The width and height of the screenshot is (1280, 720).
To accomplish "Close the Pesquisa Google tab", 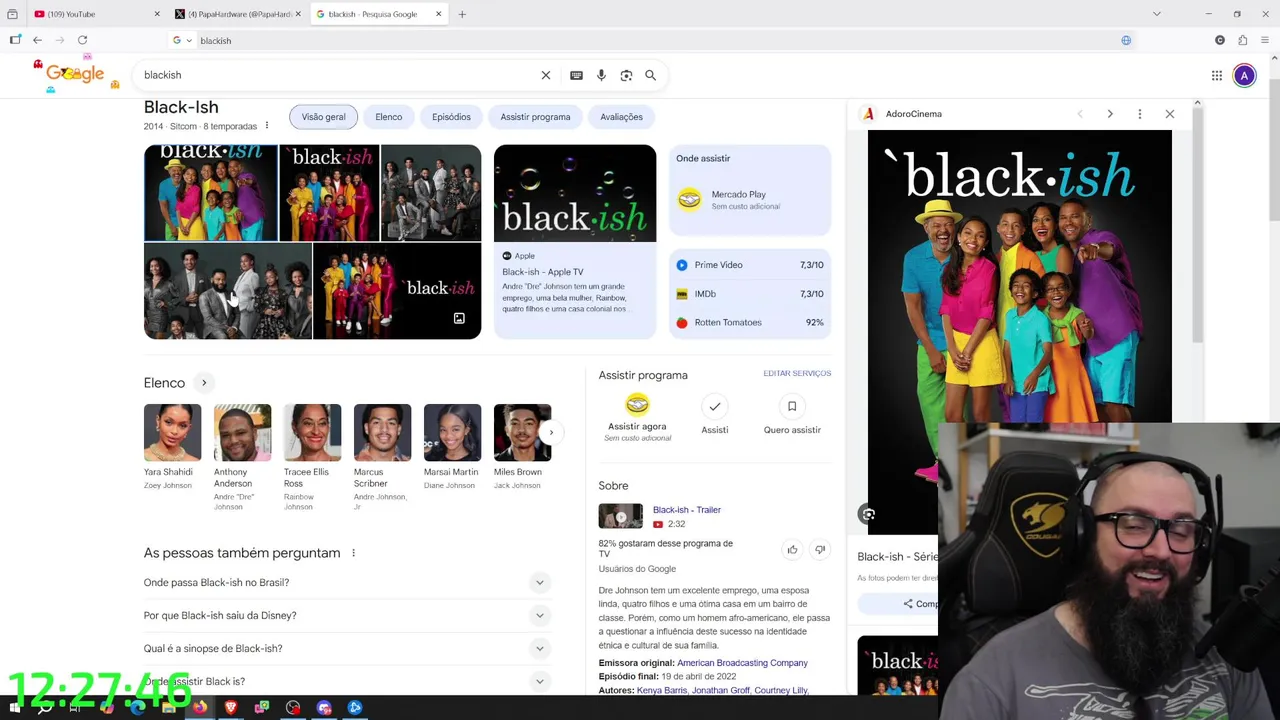I will click(438, 14).
